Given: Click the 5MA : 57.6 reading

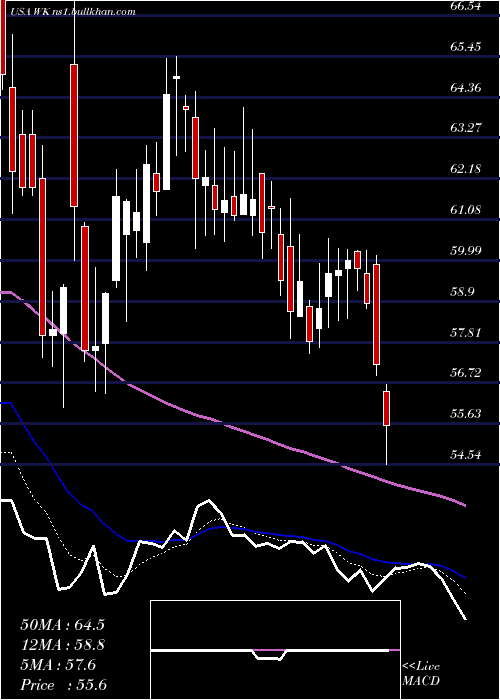Looking at the screenshot, I should coord(58,665).
